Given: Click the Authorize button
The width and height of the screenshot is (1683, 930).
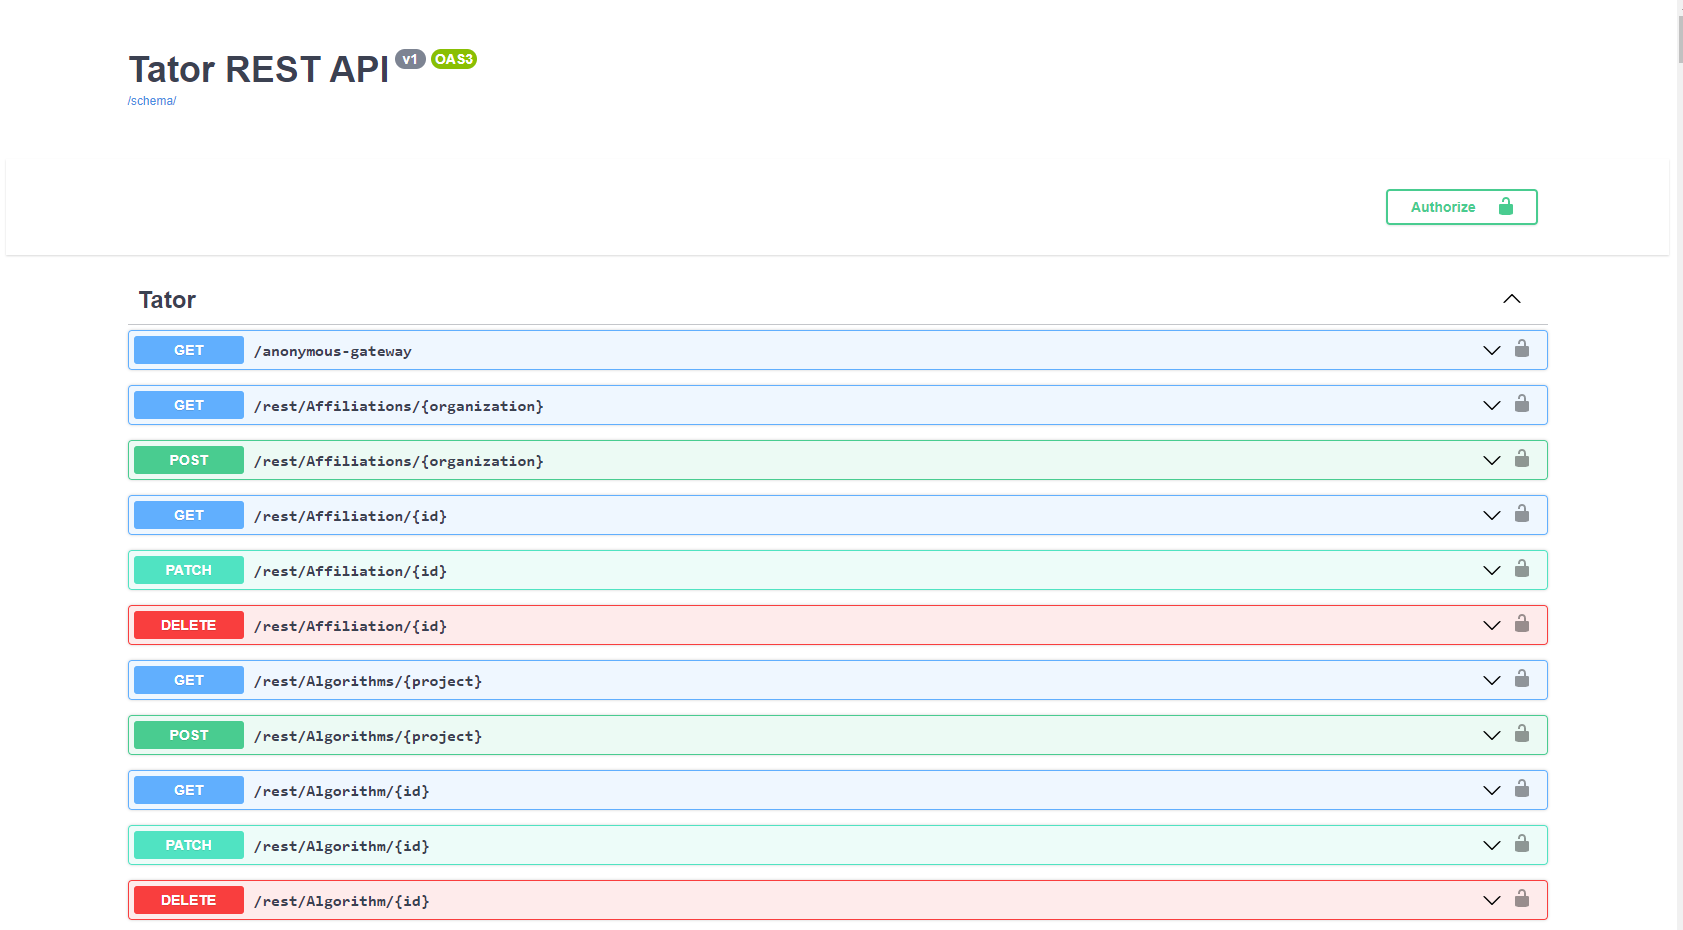Looking at the screenshot, I should pos(1443,207).
